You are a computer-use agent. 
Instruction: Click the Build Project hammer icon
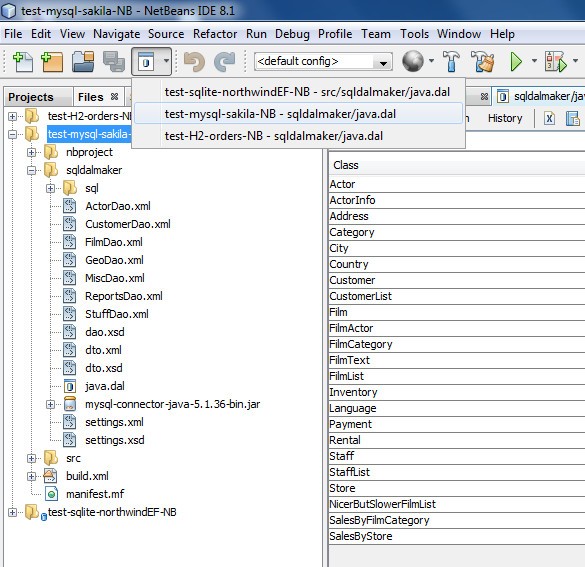(x=451, y=62)
